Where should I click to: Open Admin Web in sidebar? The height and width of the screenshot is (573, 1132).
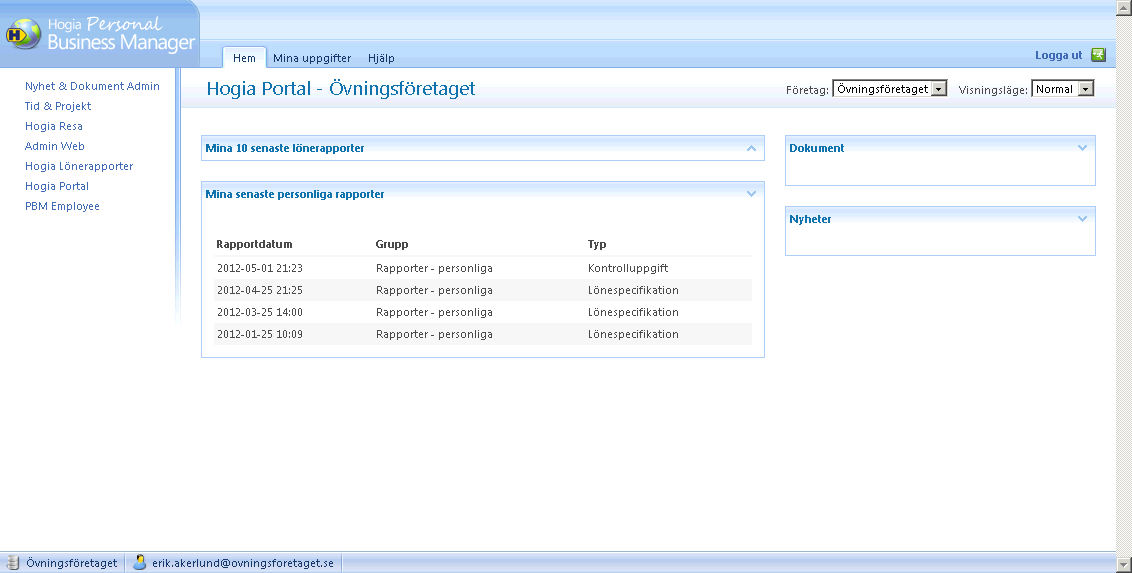[55, 146]
